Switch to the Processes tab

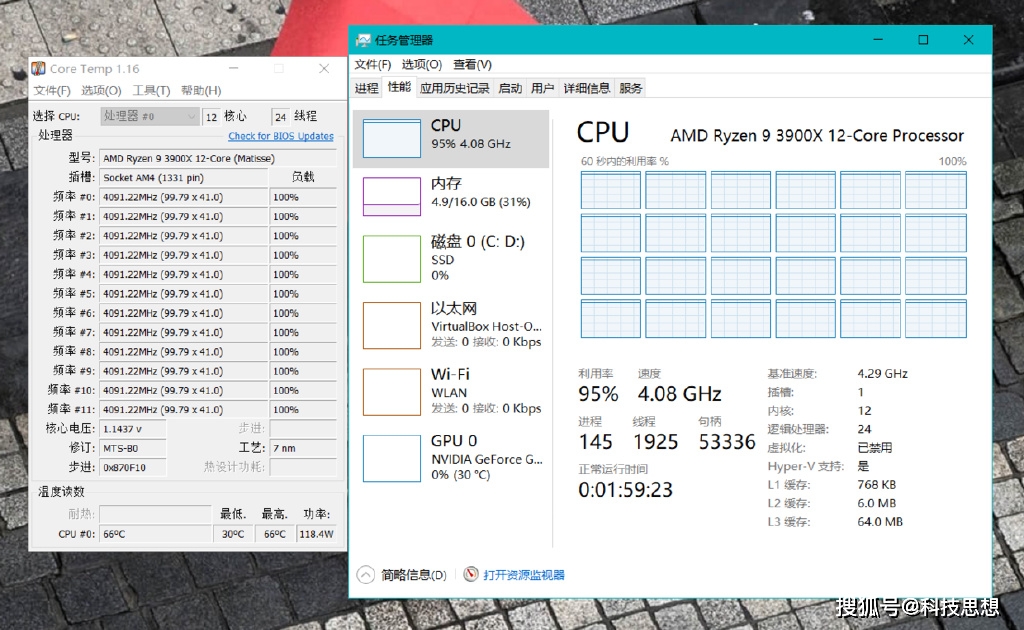point(366,88)
